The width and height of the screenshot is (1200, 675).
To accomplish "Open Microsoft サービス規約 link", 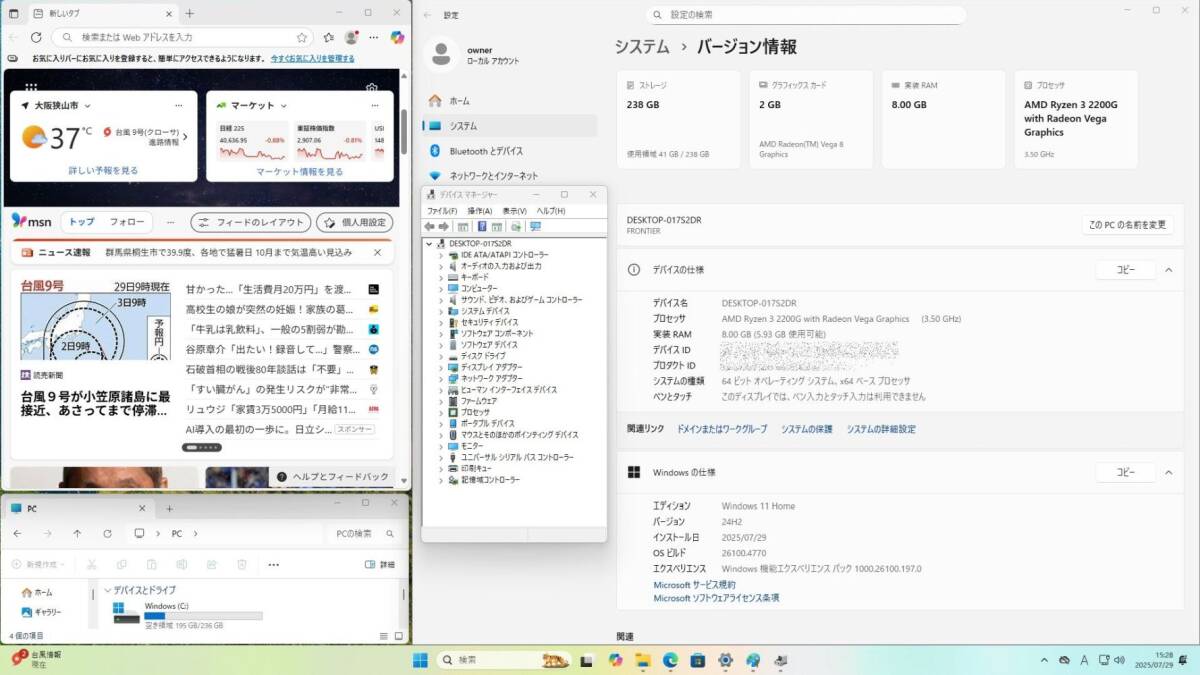I will coord(694,585).
